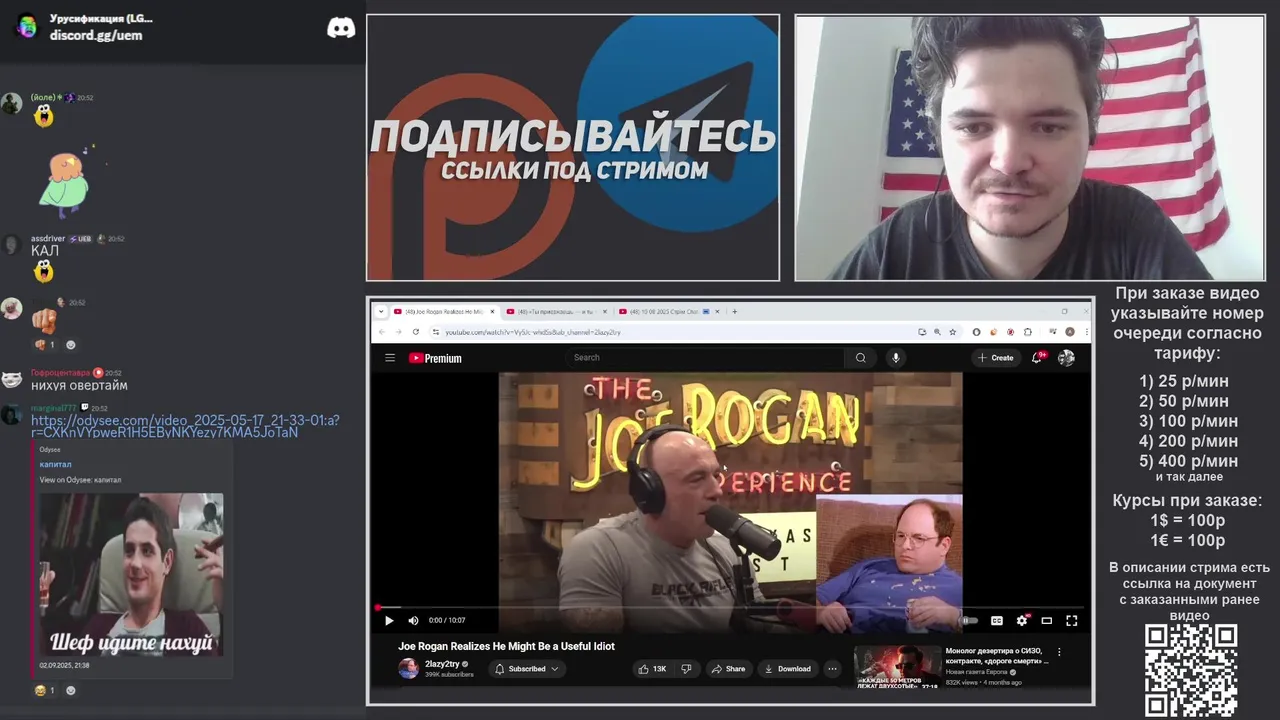Go forward in the browser
1280x720 pixels.
click(x=398, y=331)
